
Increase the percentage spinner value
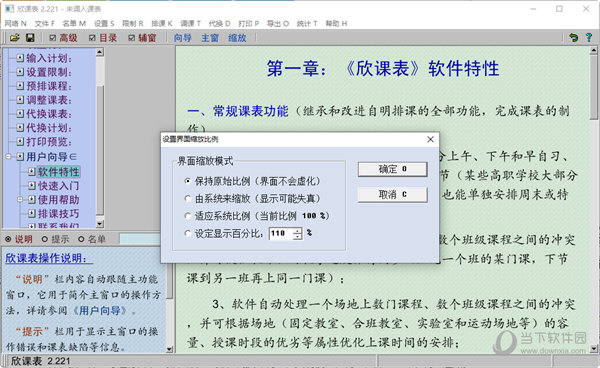click(297, 231)
